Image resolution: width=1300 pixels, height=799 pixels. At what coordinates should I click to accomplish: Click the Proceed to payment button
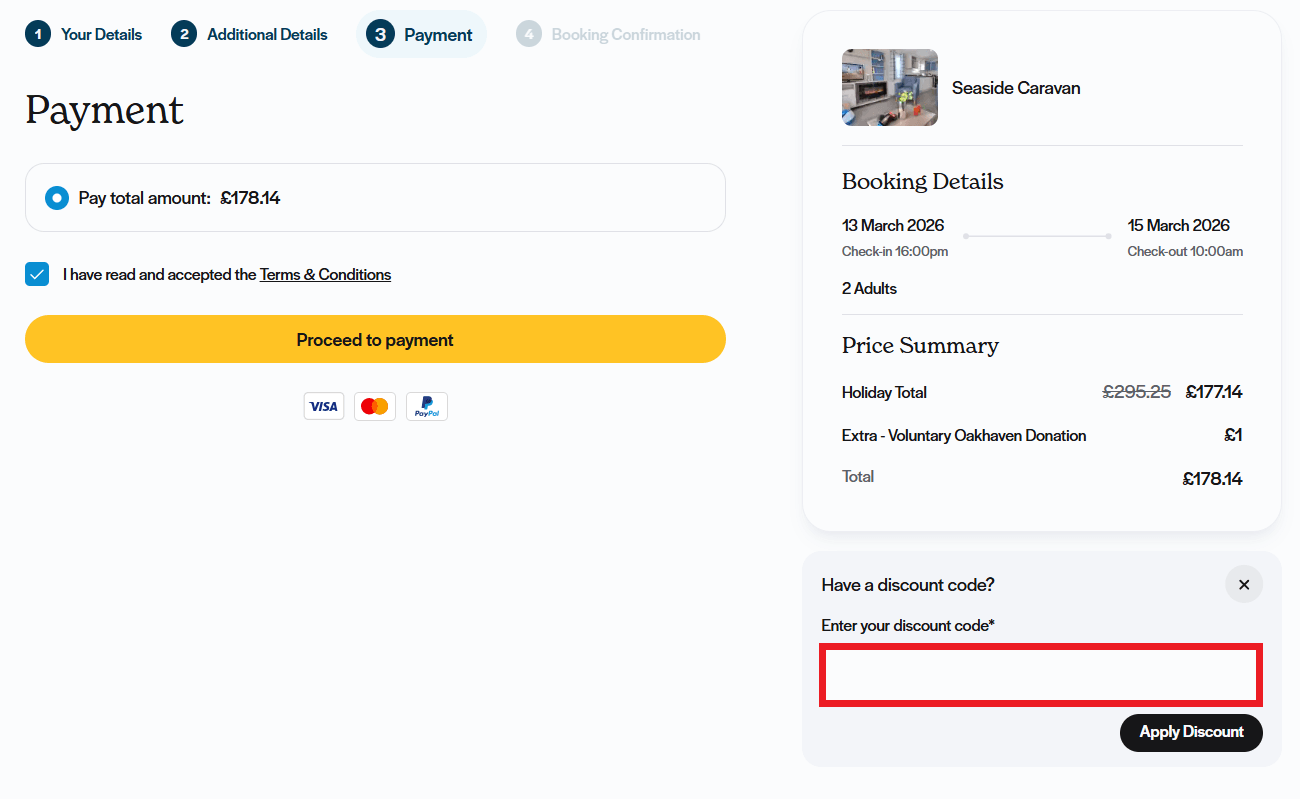point(375,339)
